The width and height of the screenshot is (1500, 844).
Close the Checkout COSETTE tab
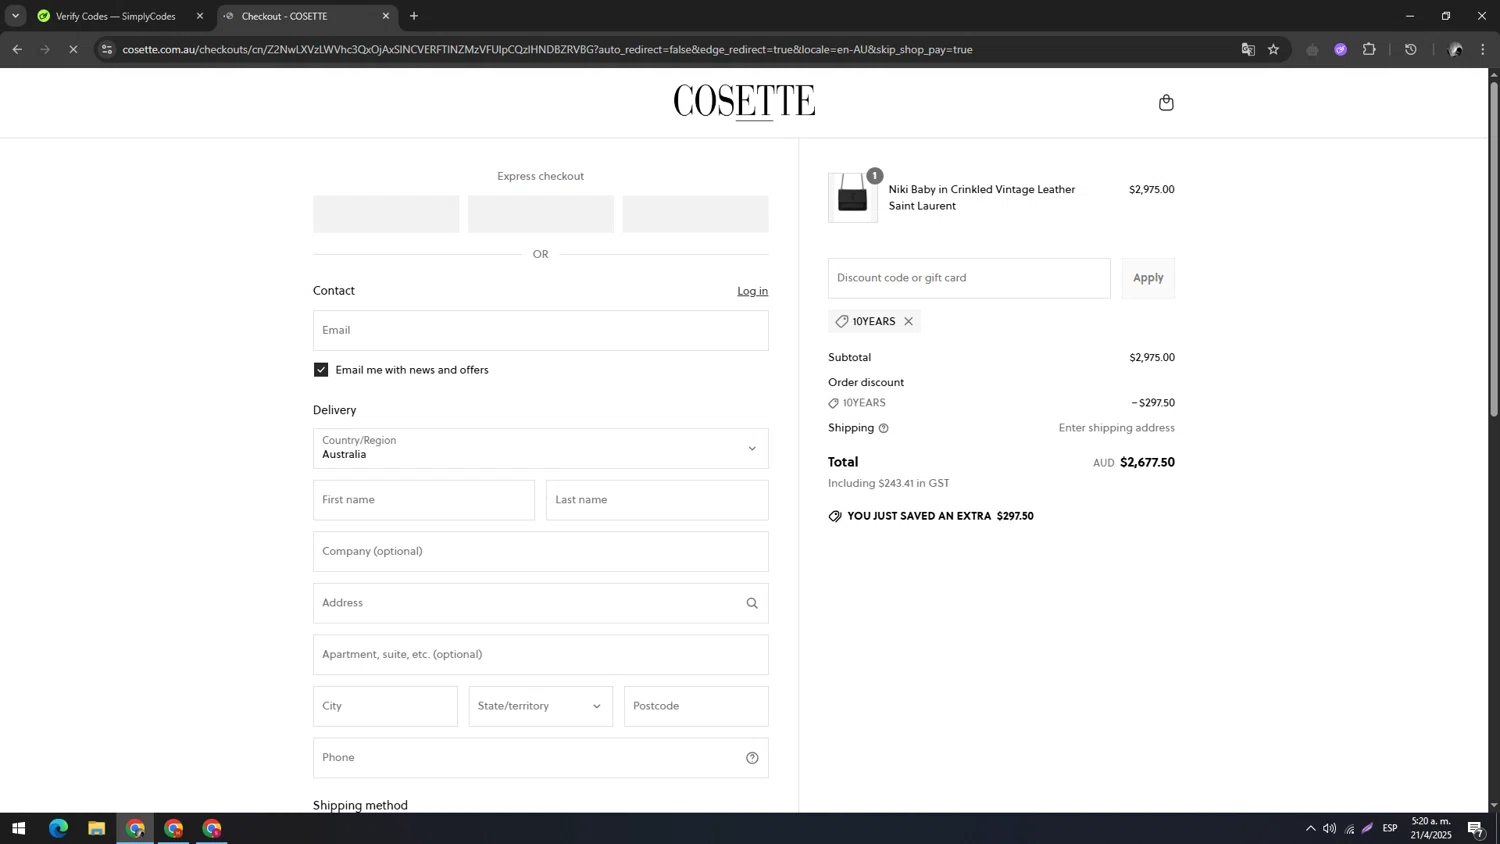pos(386,16)
